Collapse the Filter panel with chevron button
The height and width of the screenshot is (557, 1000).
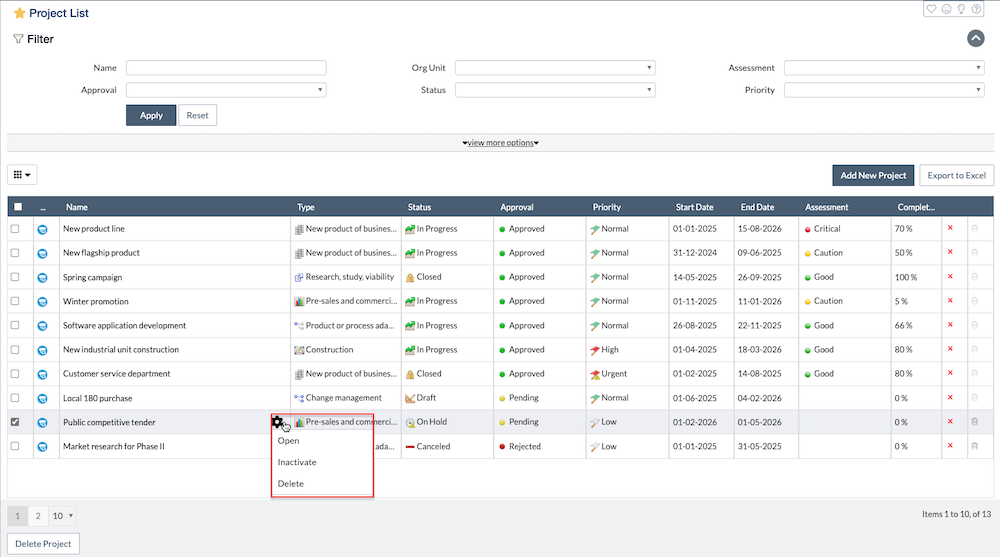[976, 39]
